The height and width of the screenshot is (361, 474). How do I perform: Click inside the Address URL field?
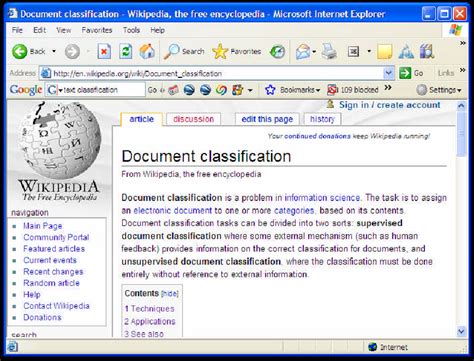tap(217, 73)
